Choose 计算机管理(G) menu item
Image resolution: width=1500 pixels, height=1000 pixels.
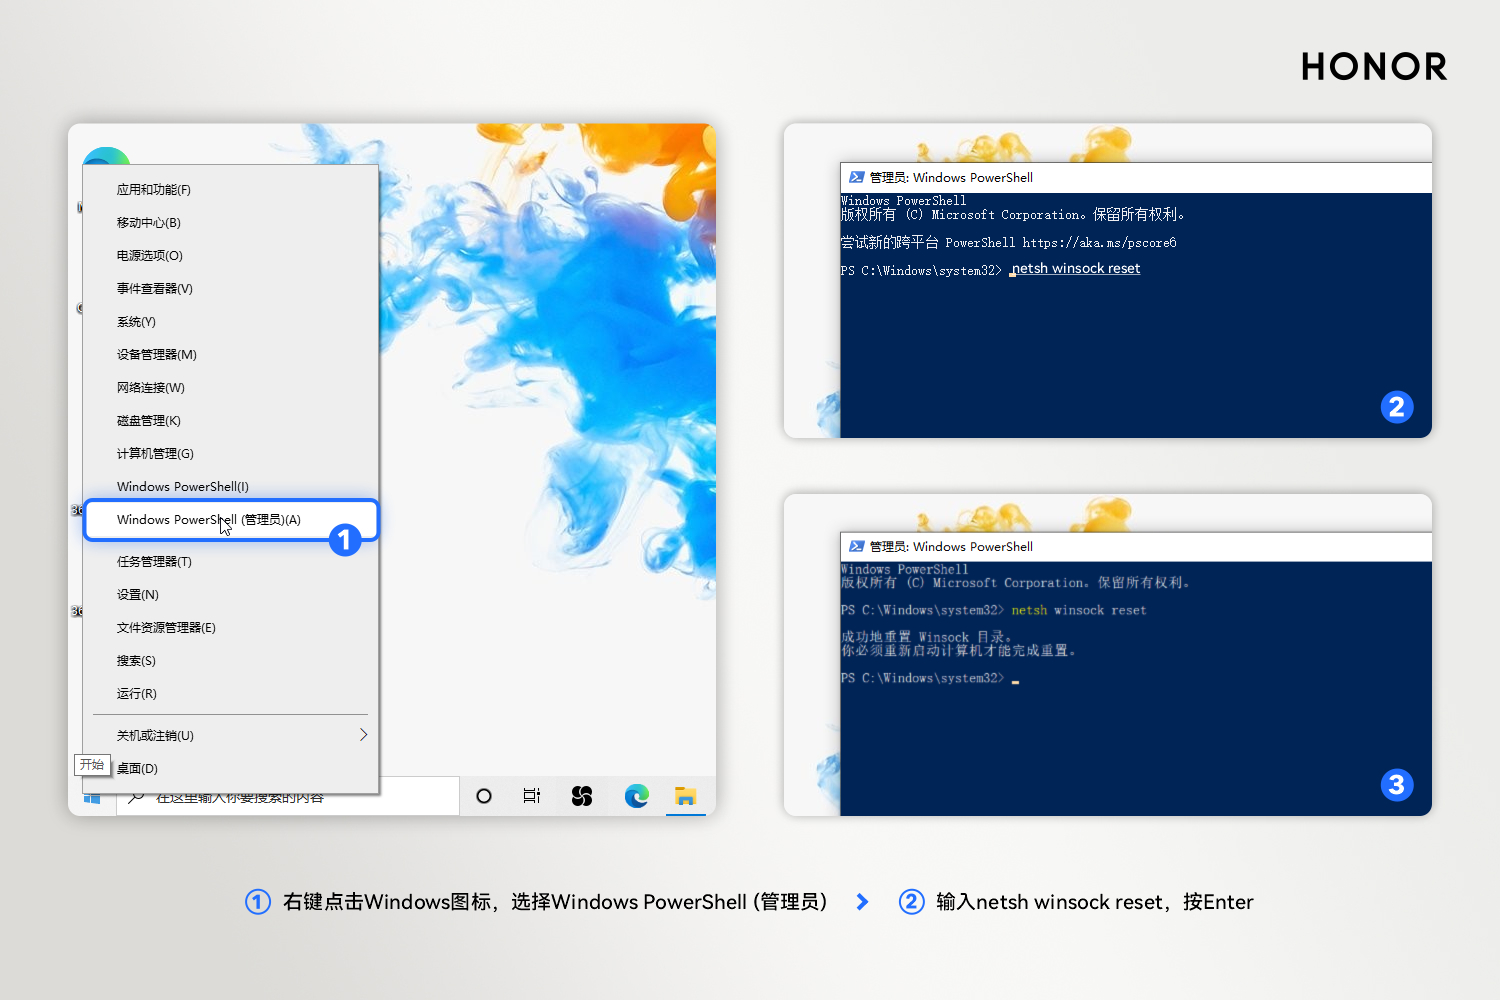(231, 454)
